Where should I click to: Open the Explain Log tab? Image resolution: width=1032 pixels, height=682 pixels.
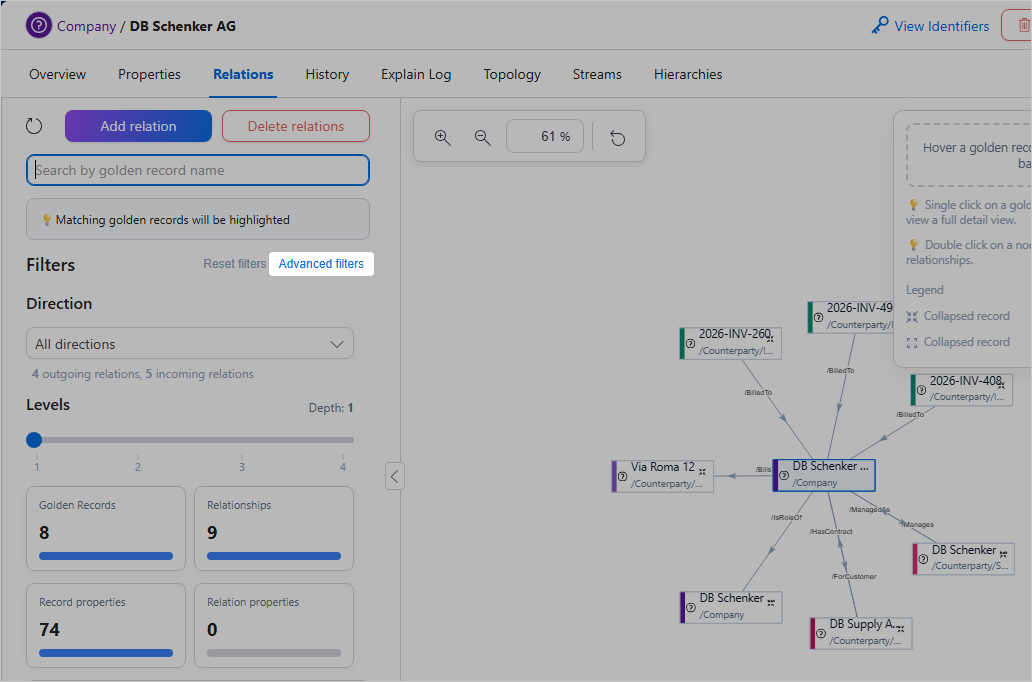[x=416, y=74]
